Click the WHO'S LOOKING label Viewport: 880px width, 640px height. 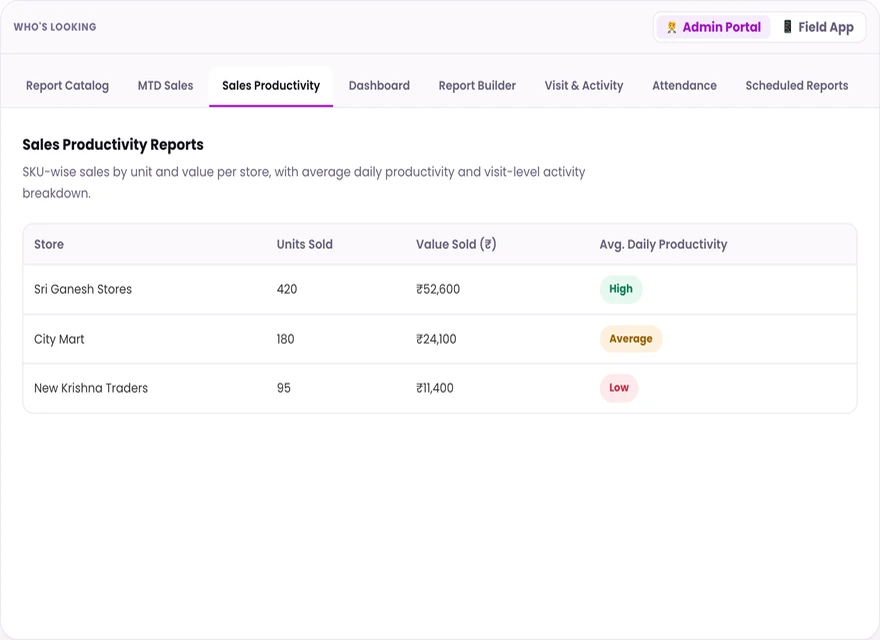[x=55, y=27]
